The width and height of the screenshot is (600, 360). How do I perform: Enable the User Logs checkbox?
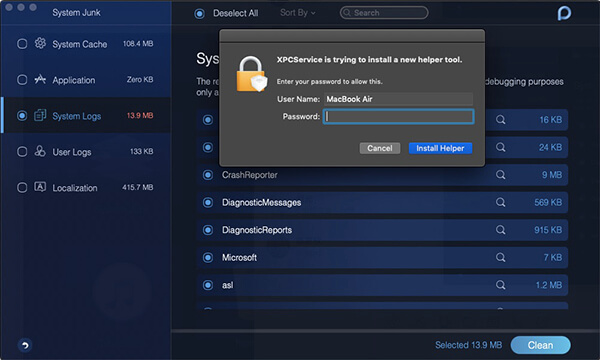tap(22, 151)
